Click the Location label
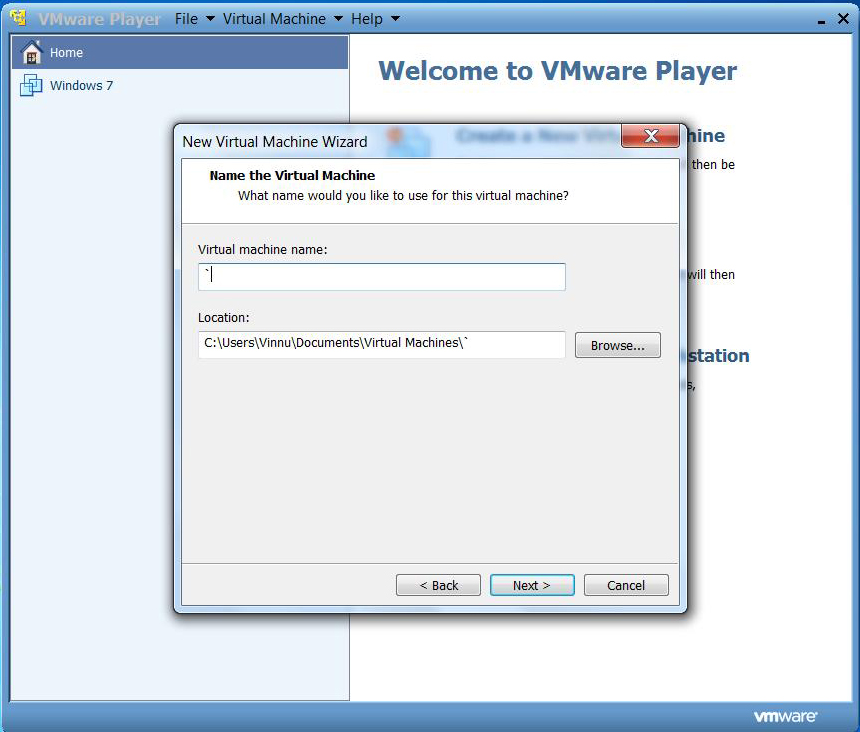The height and width of the screenshot is (732, 860). (224, 317)
